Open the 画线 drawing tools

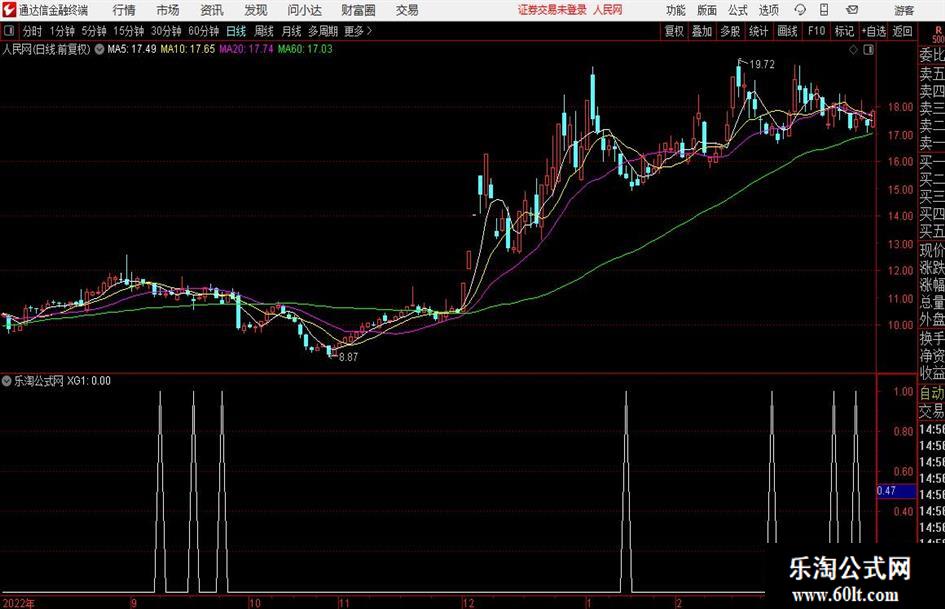pyautogui.click(x=787, y=31)
